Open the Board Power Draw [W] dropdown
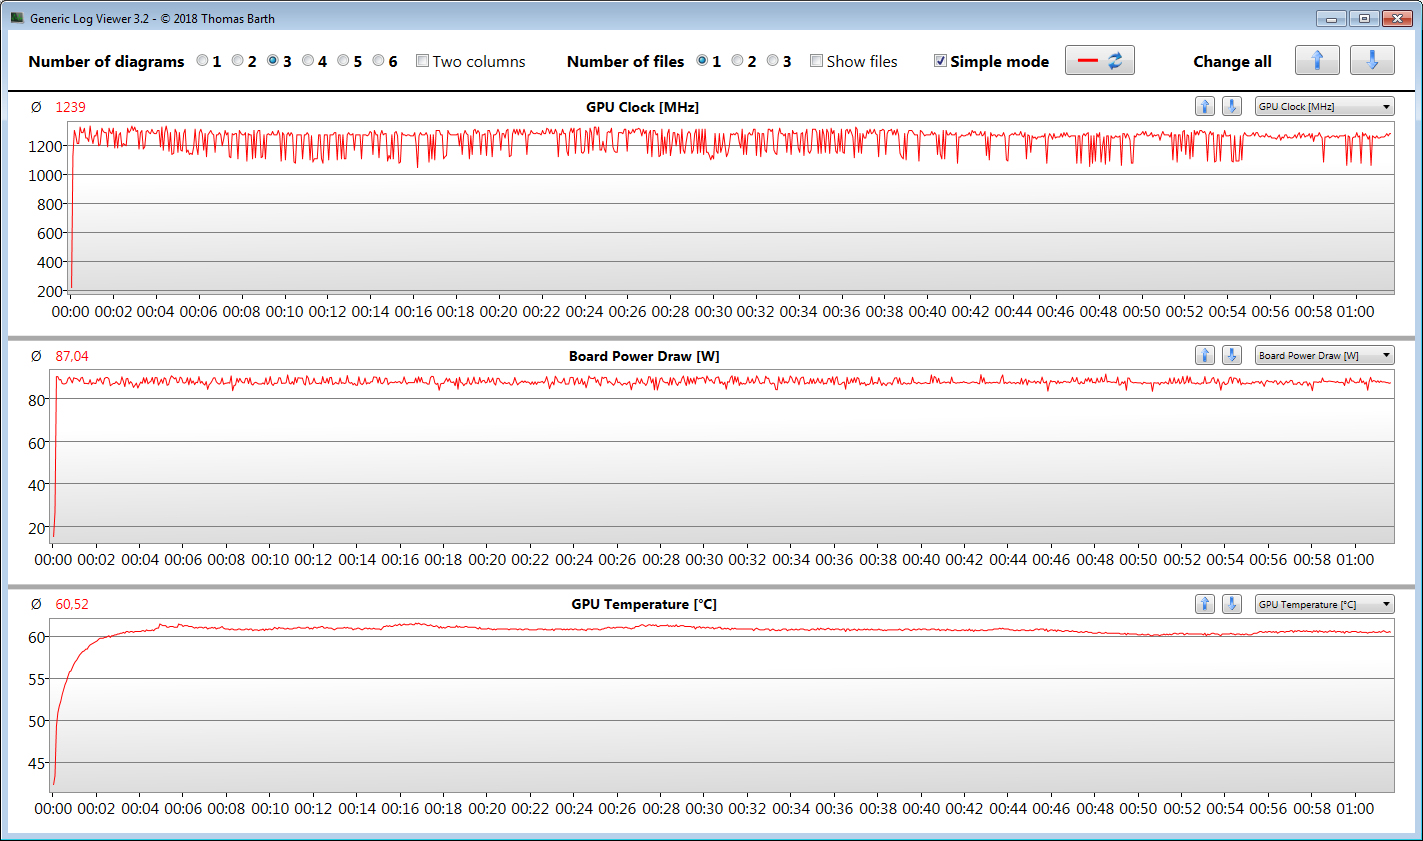 click(1324, 355)
